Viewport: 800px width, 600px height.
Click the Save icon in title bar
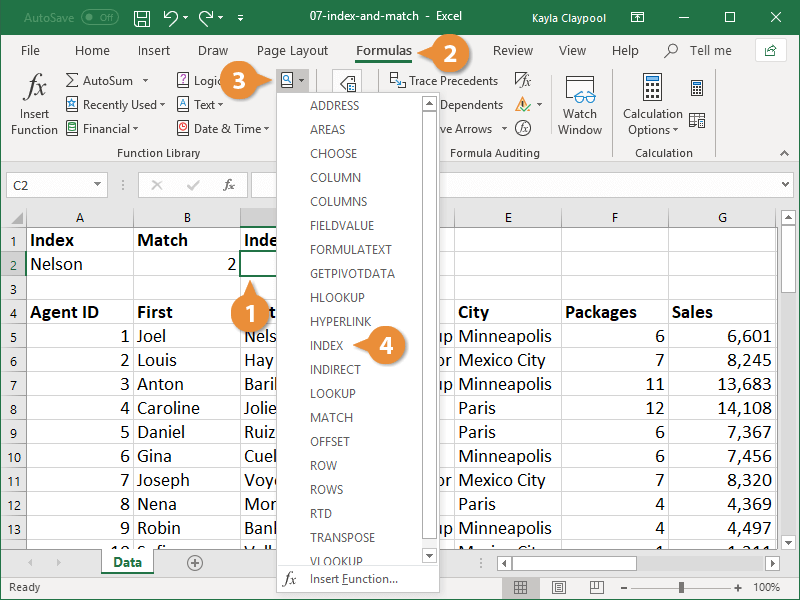142,18
